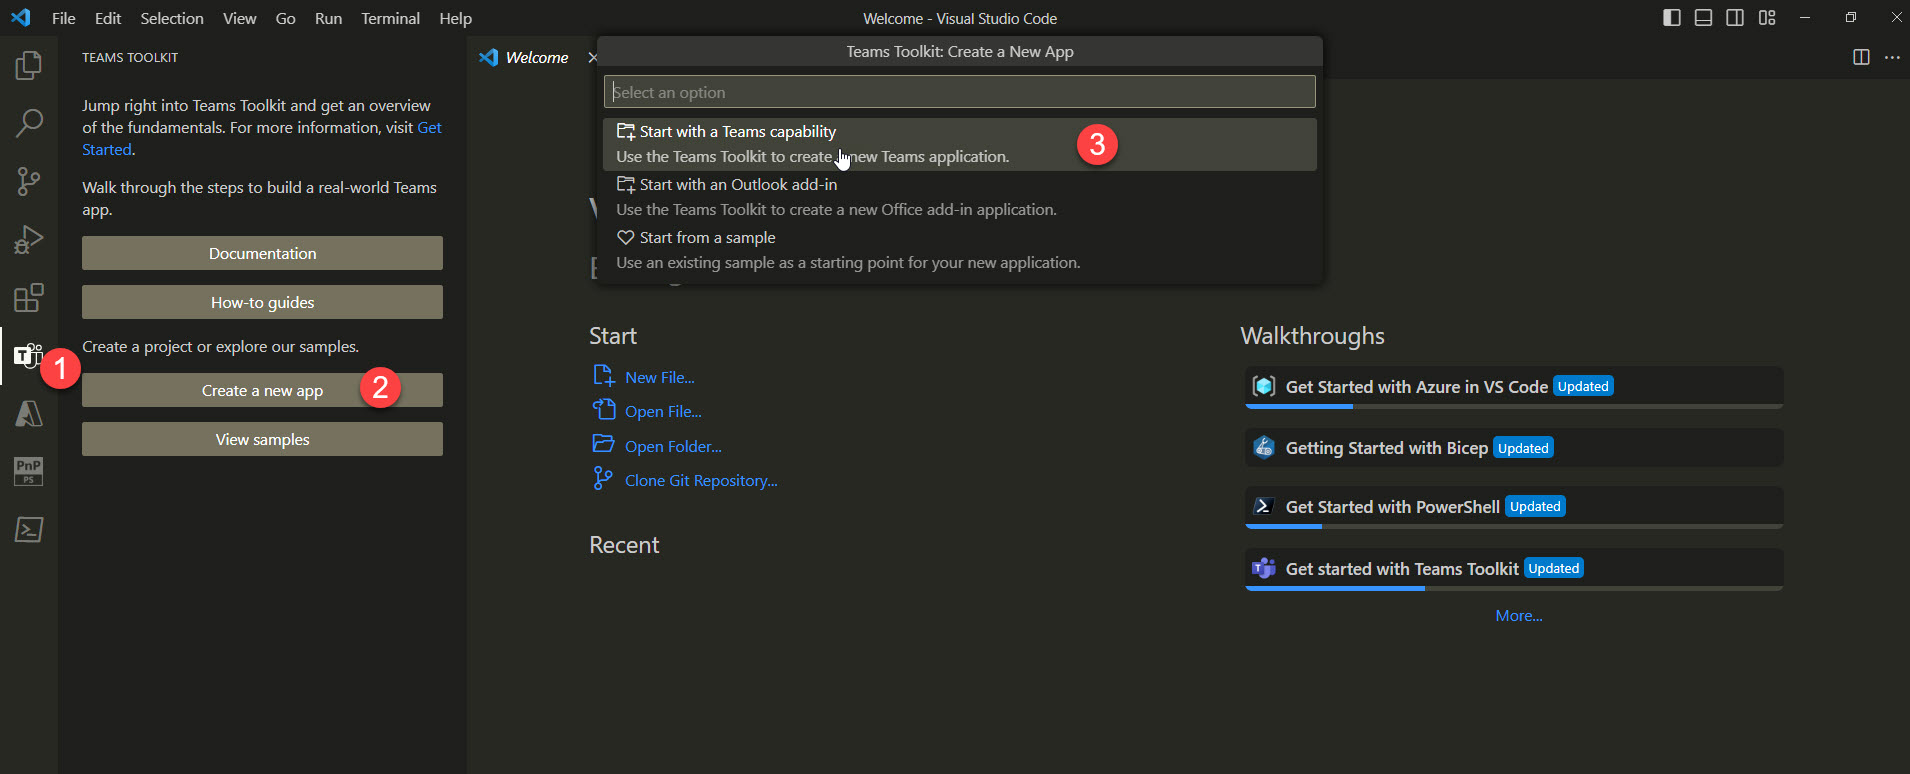Click the Azure walkthrough cube icon

click(x=1264, y=386)
